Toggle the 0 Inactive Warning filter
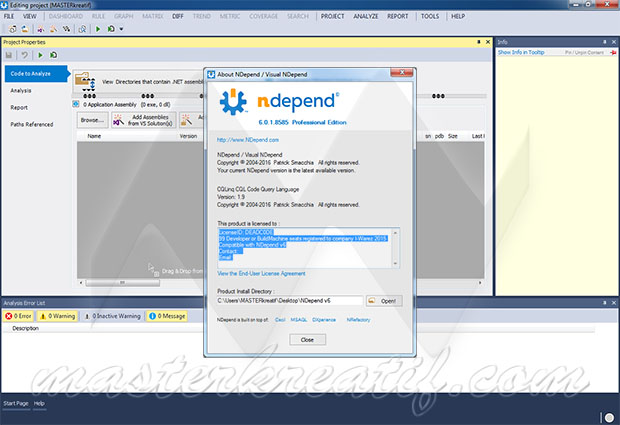Screen dimensions: 620x425 (113, 316)
